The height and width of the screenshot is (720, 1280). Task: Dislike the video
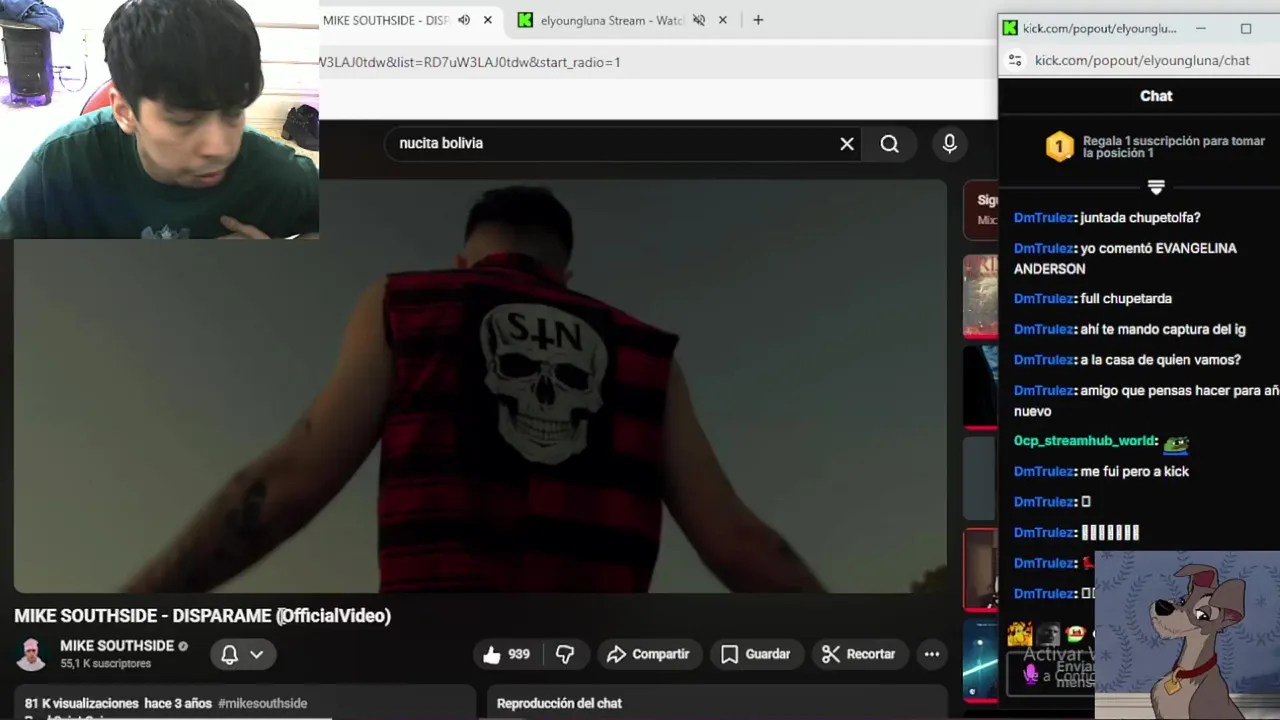(565, 654)
